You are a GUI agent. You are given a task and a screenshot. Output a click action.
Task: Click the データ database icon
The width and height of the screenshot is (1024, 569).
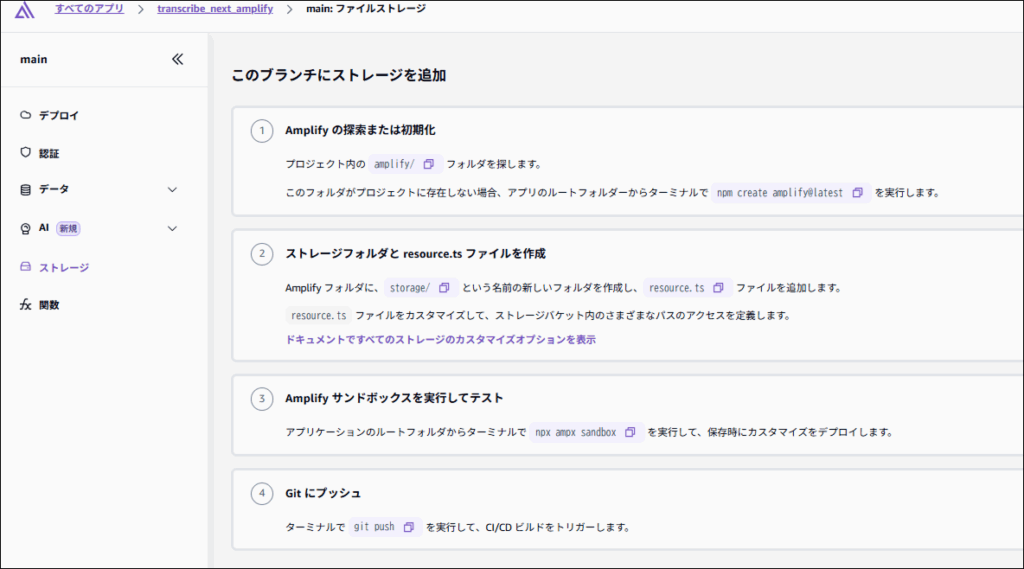click(25, 189)
